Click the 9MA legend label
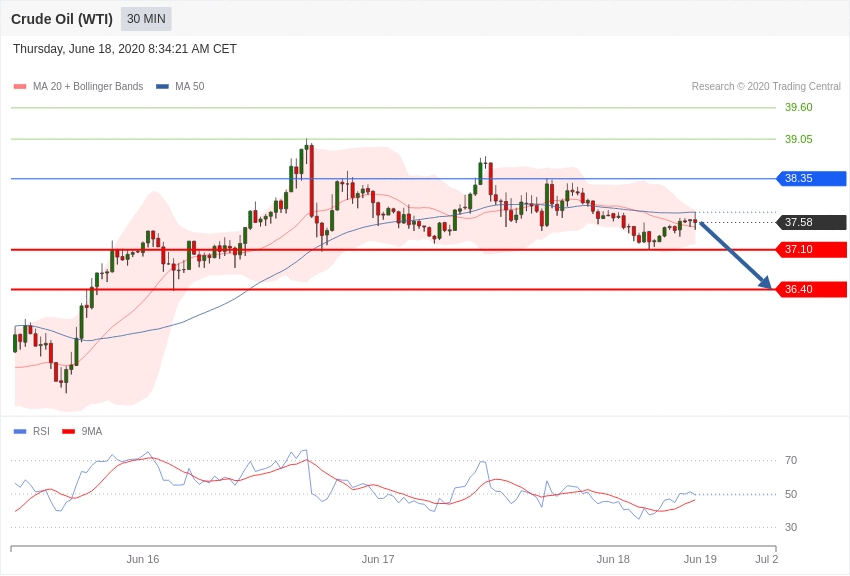 coord(92,431)
